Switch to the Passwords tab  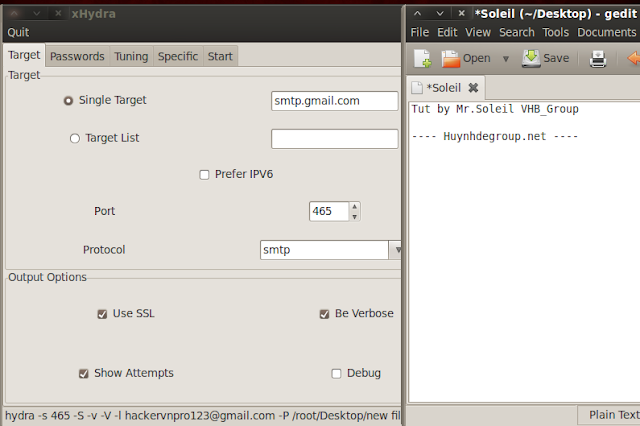(x=77, y=56)
